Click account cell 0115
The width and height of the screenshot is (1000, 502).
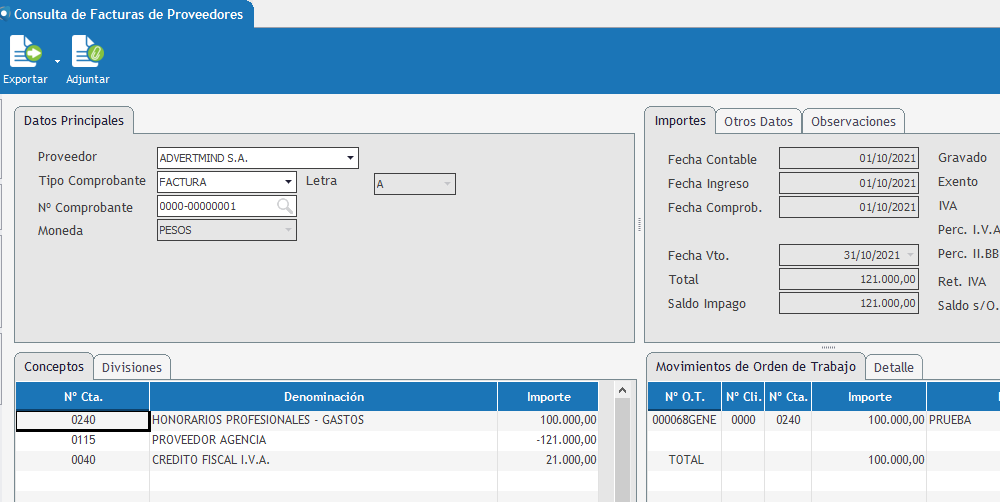coord(83,440)
